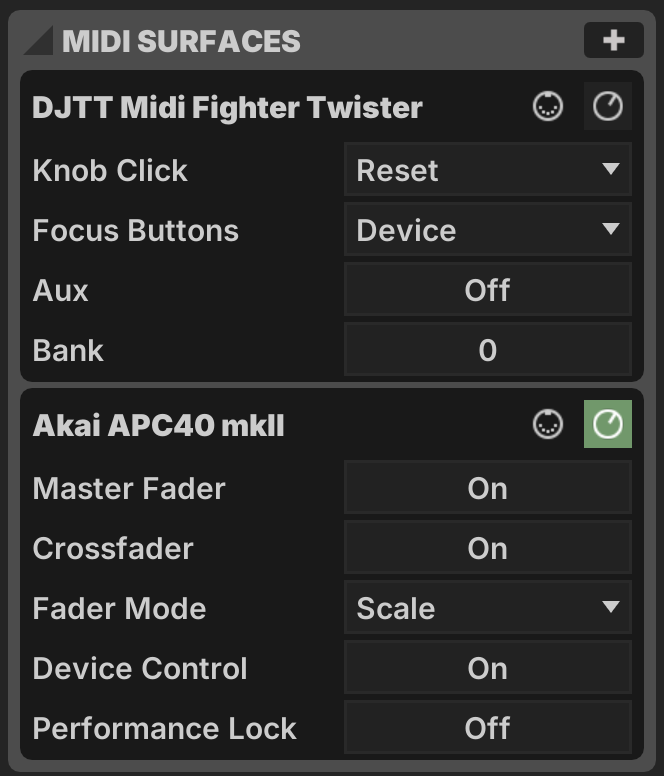
Task: Toggle Master Fader On setting
Action: (488, 487)
